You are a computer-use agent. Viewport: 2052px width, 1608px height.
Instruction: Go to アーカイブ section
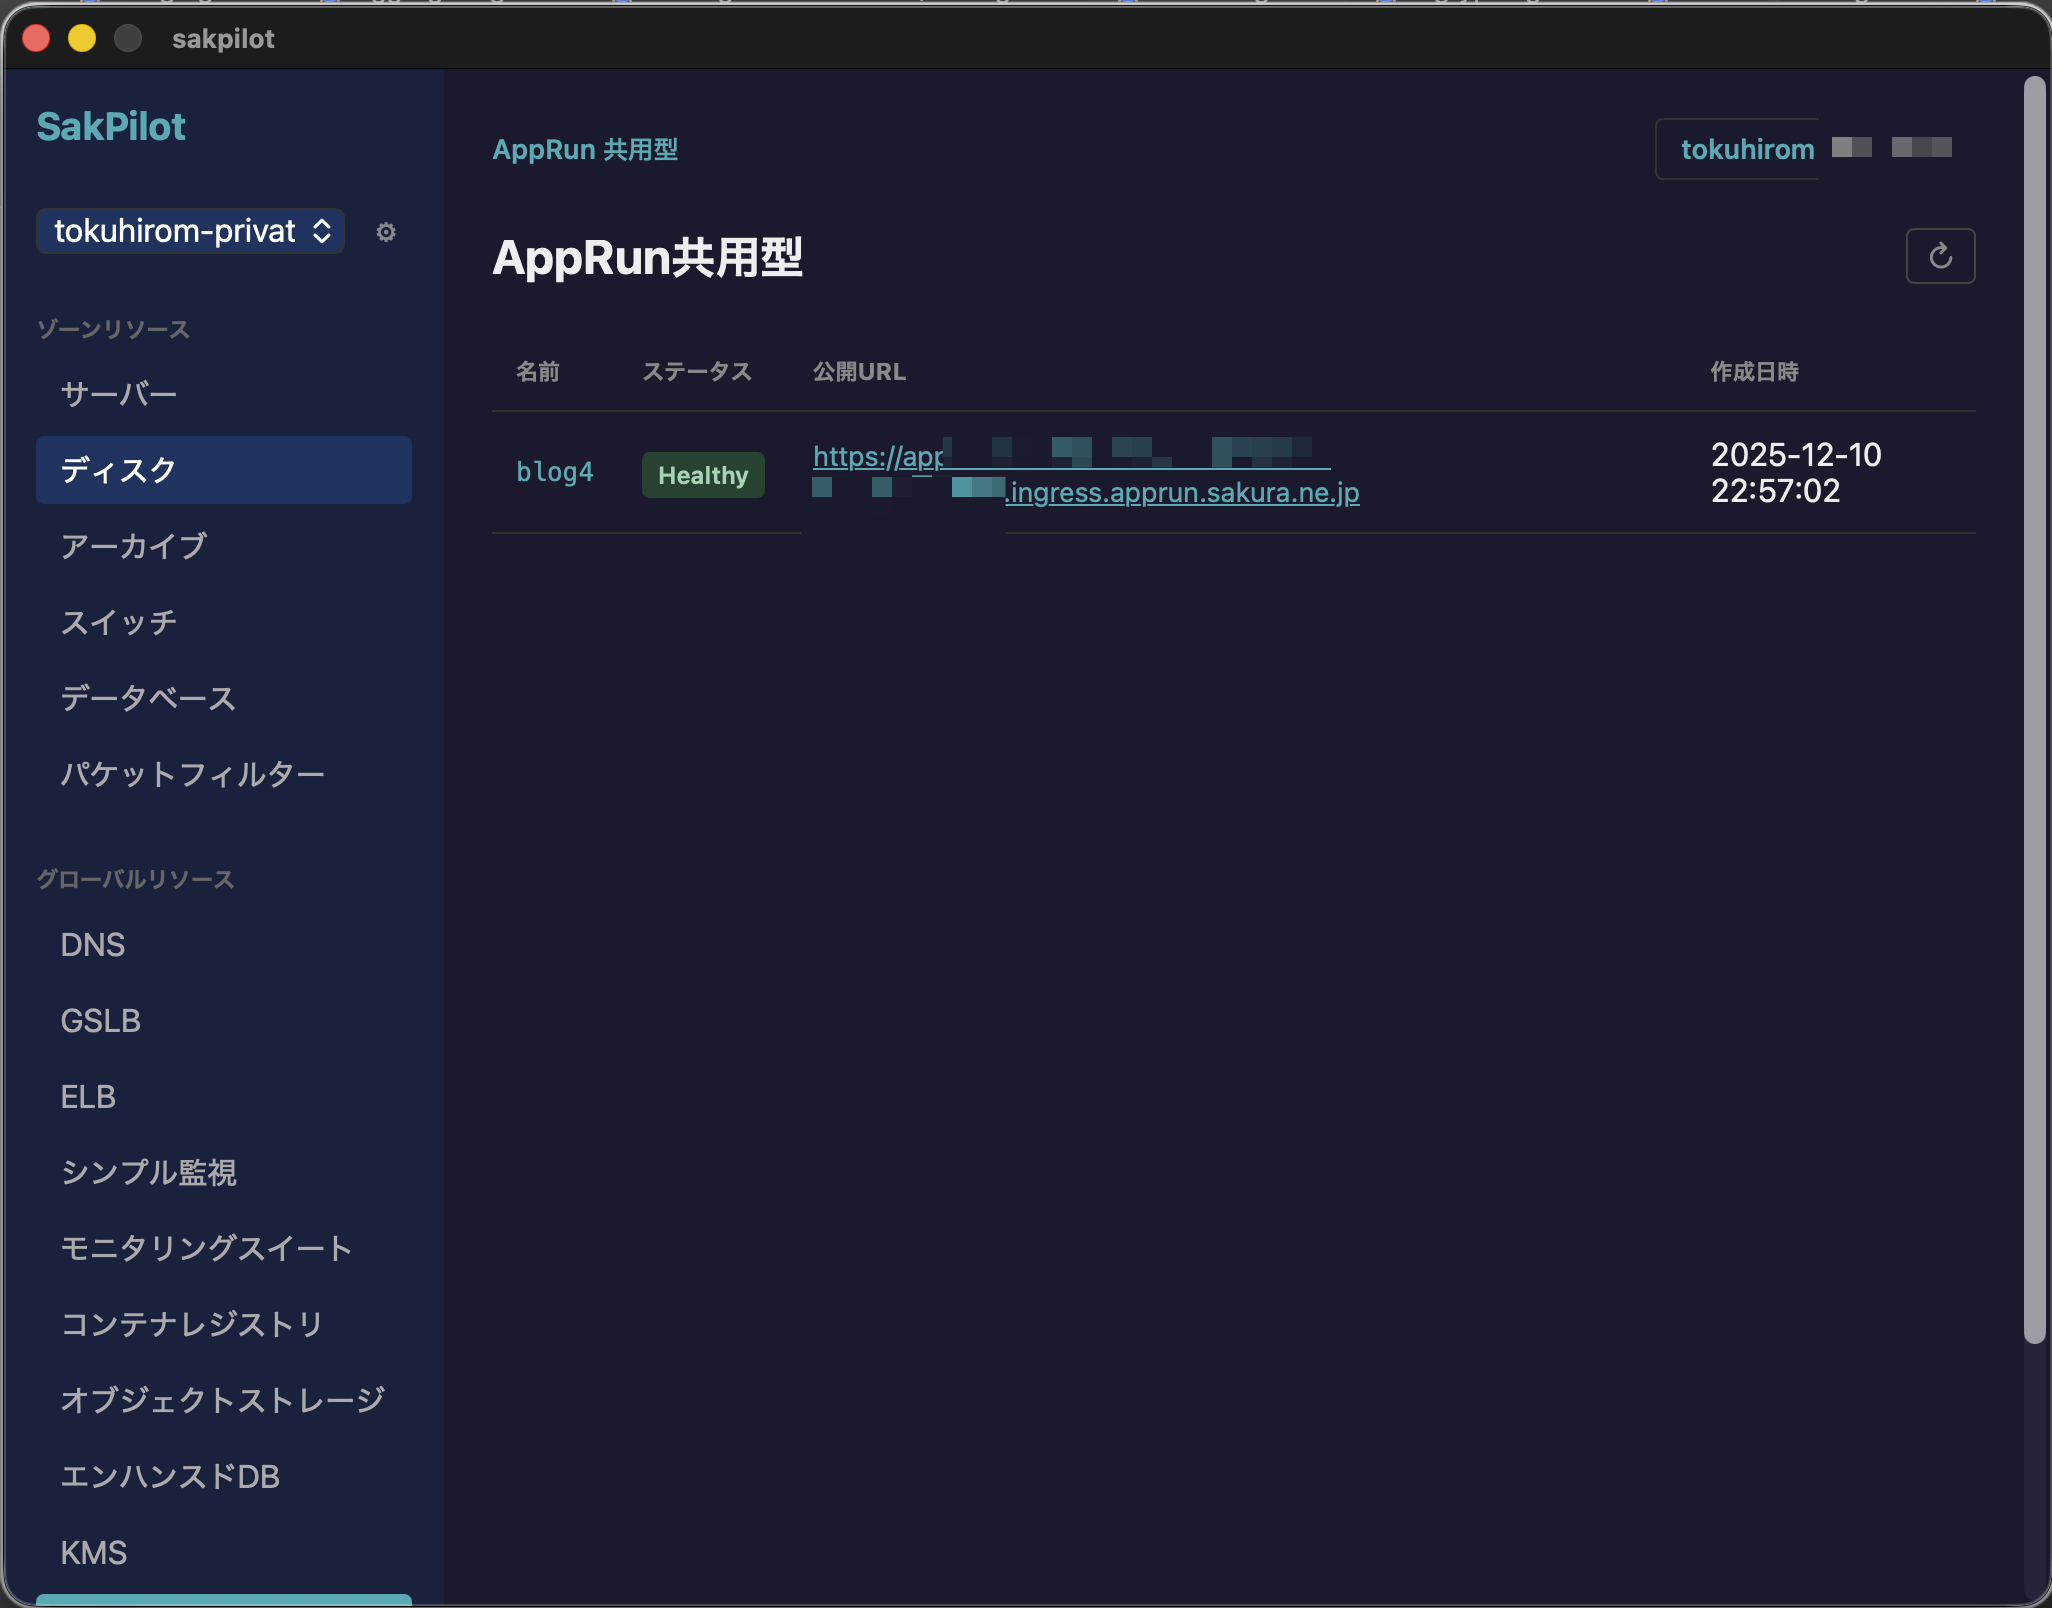click(x=133, y=546)
